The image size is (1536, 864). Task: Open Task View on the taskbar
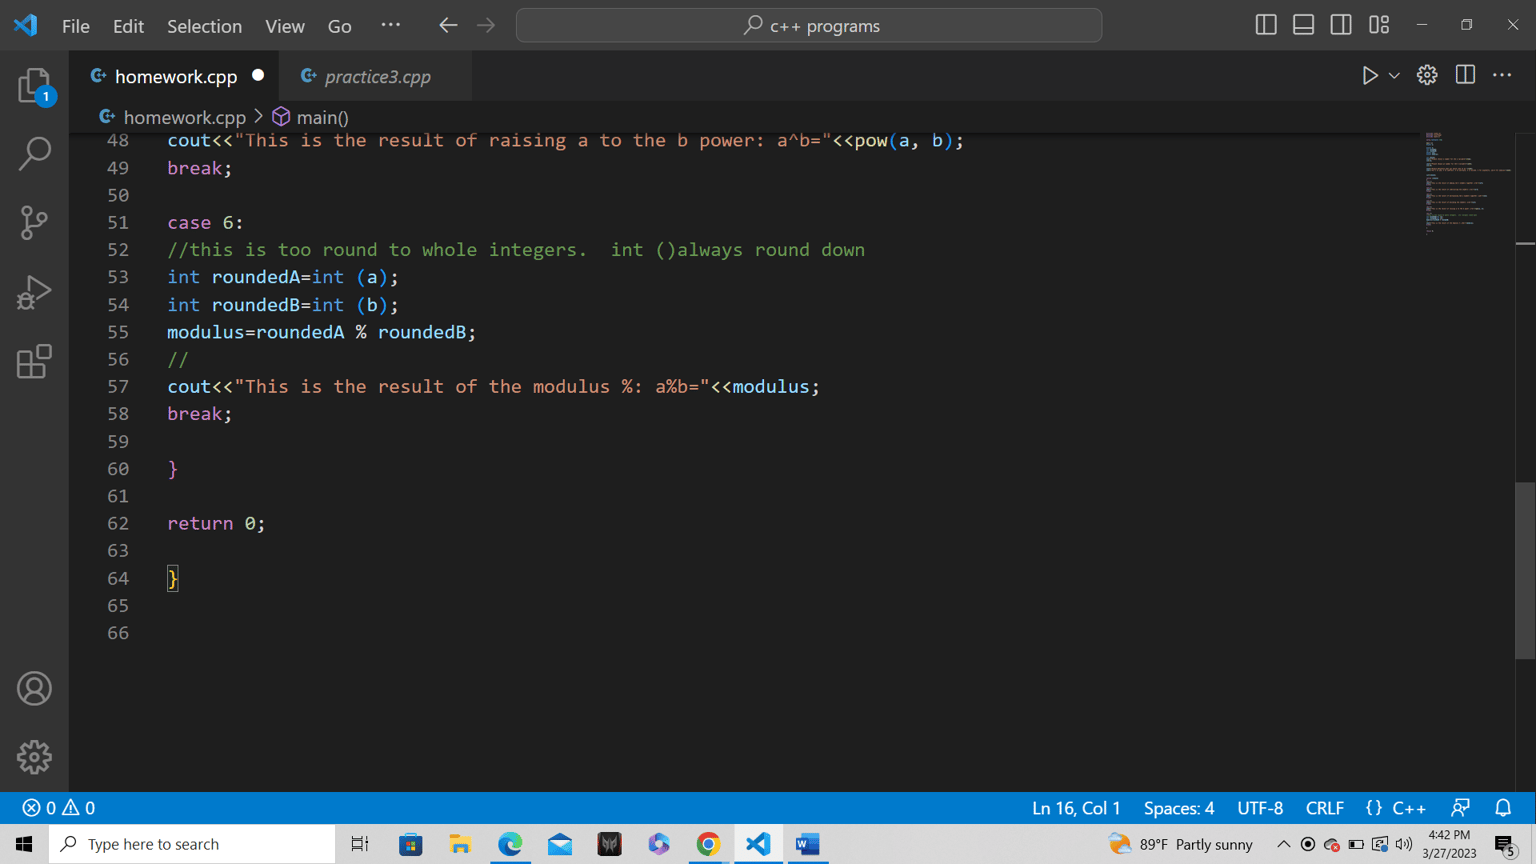pyautogui.click(x=360, y=844)
